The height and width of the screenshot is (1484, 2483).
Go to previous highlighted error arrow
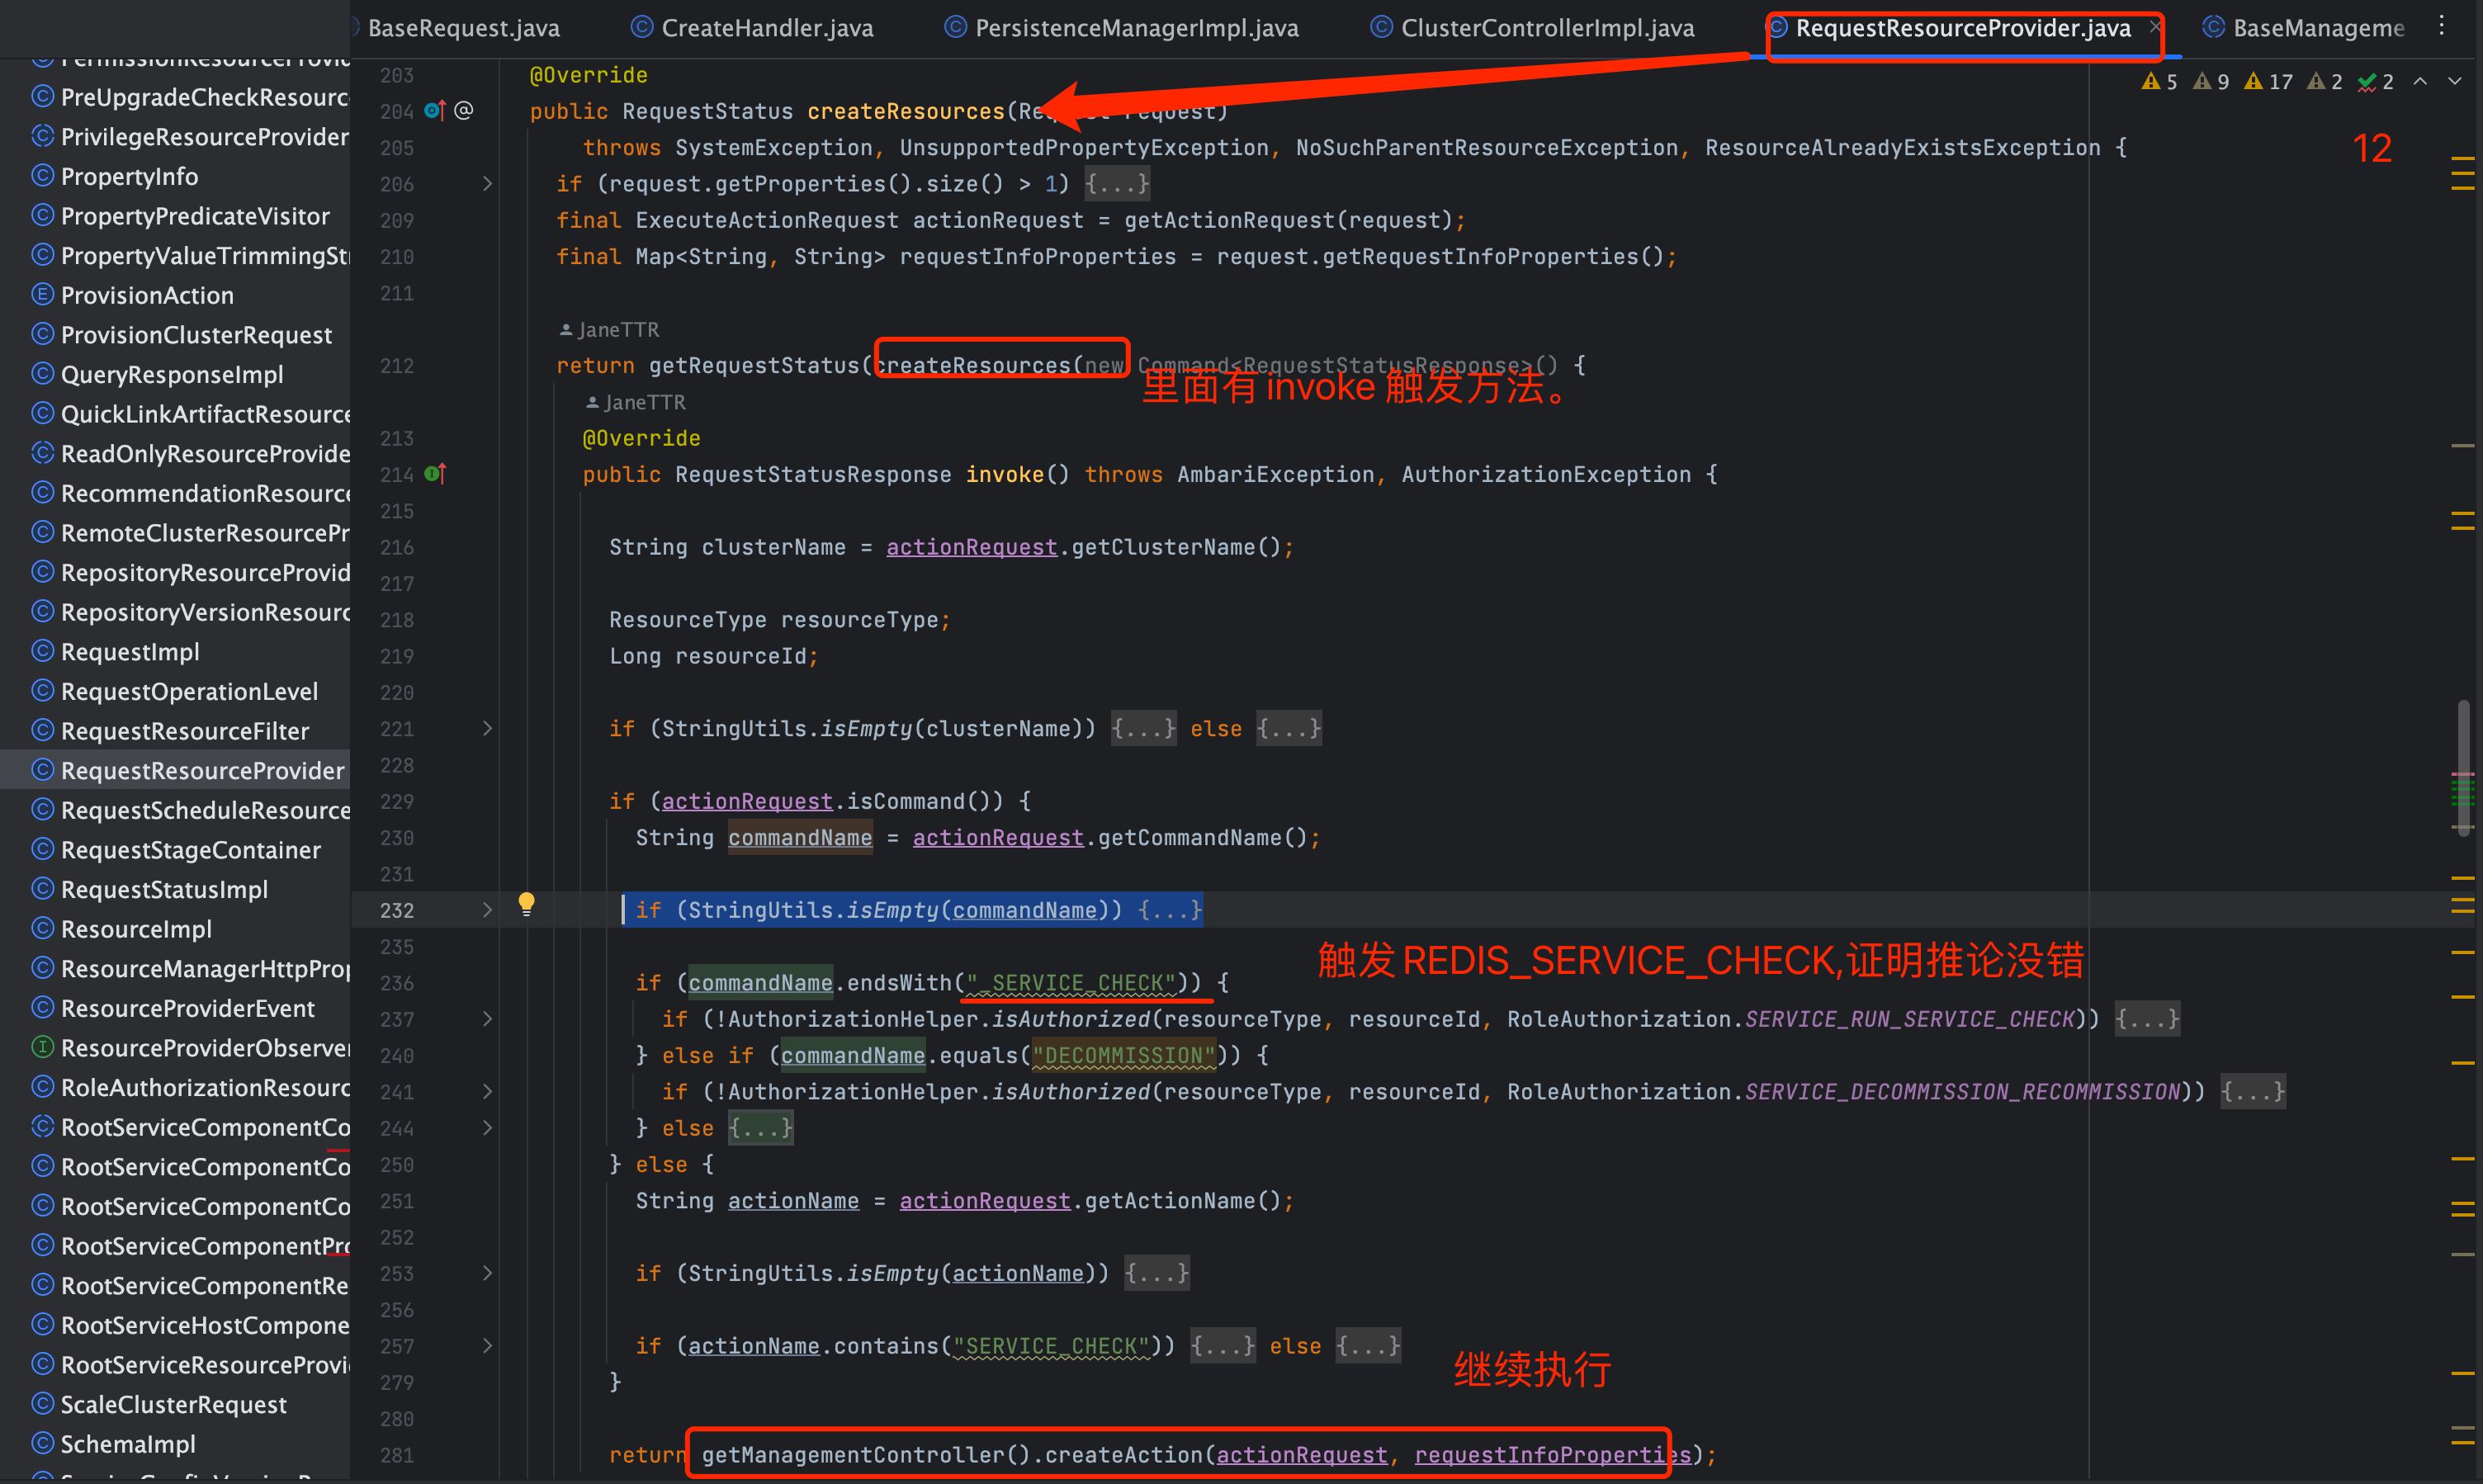(x=2420, y=81)
